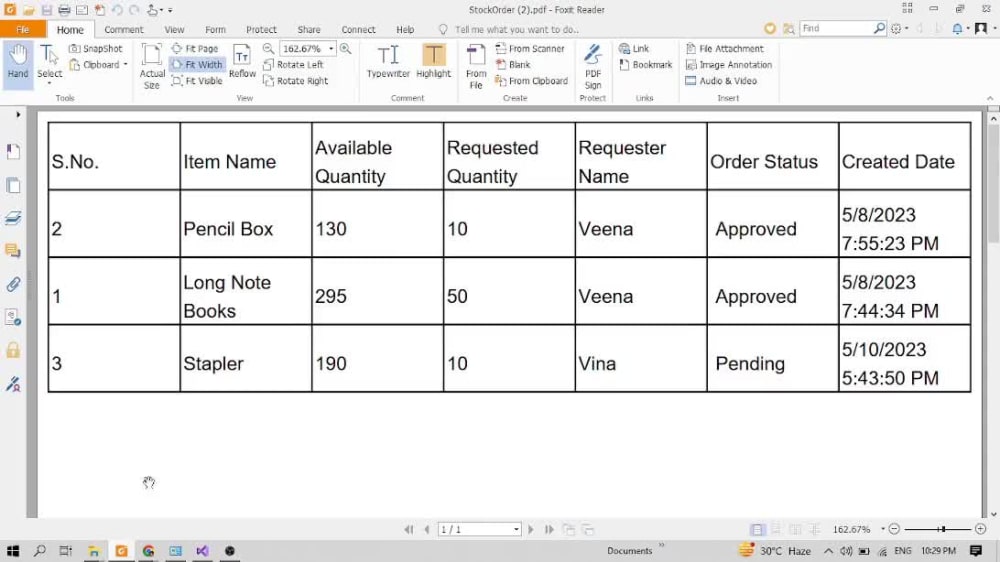This screenshot has height=562, width=1000.
Task: Click the Find magnifier search button
Action: click(x=879, y=28)
